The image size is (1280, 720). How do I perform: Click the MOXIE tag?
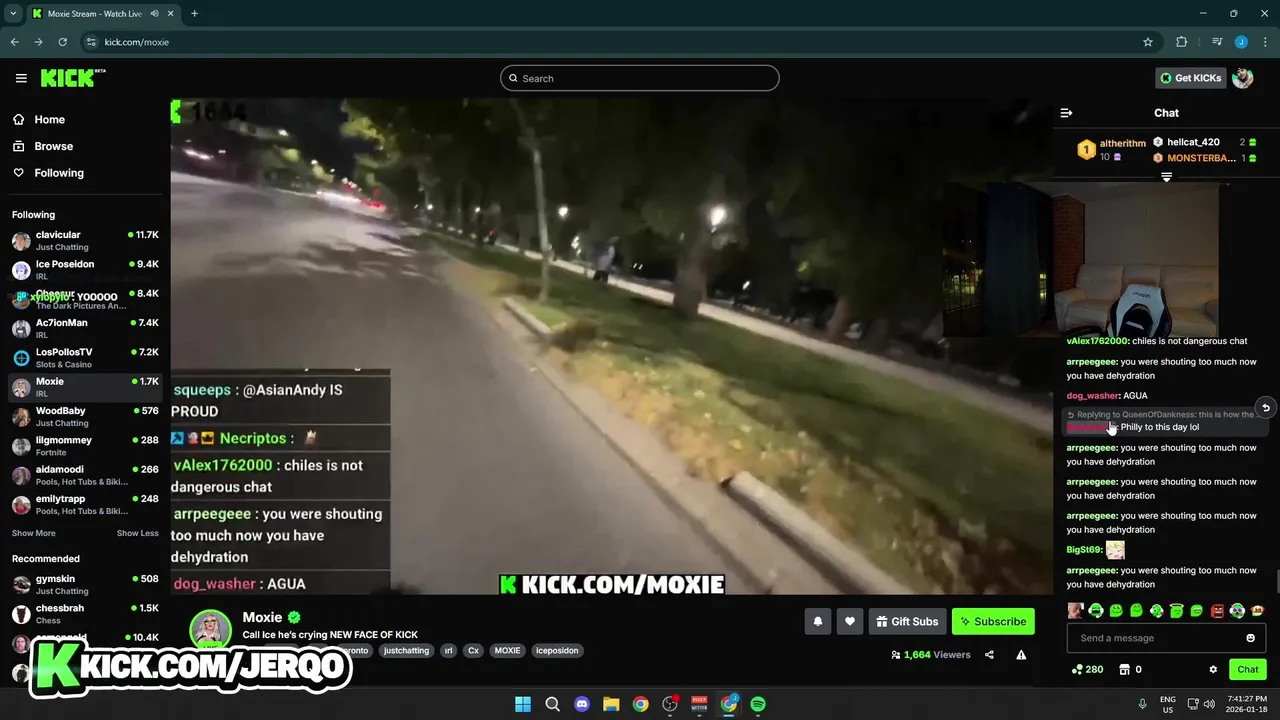click(x=507, y=650)
